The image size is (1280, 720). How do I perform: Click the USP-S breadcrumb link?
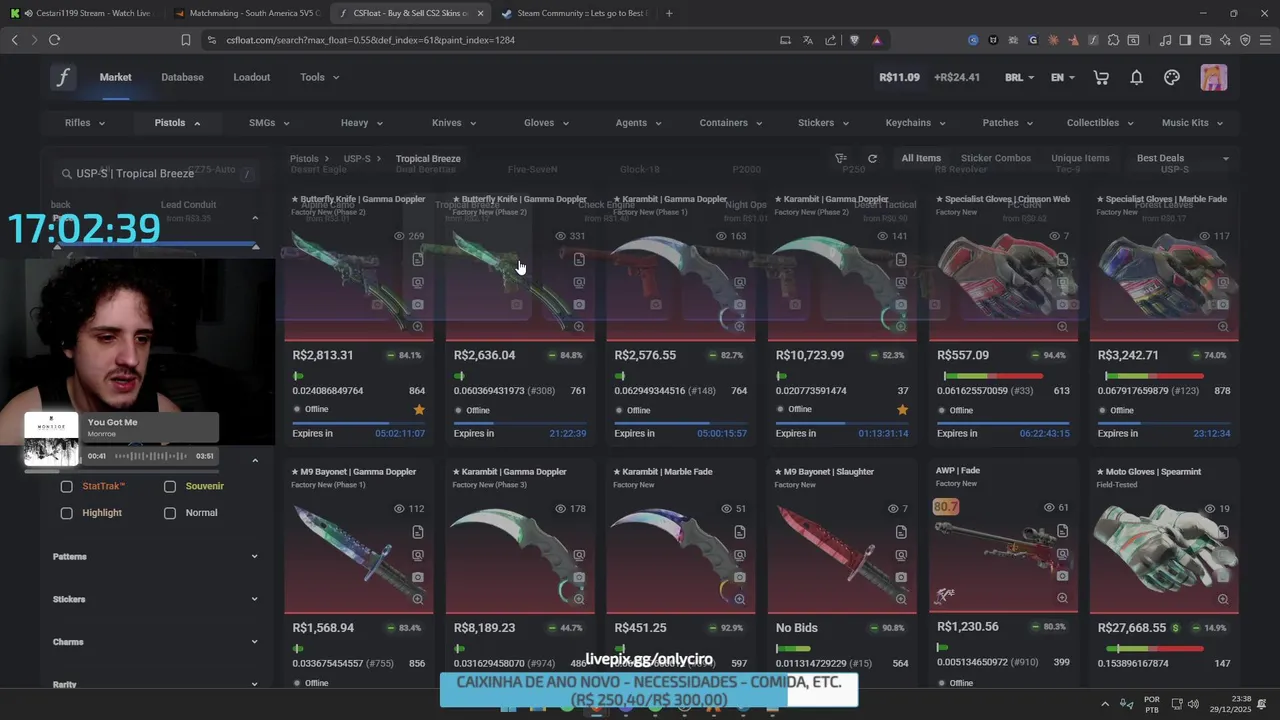(357, 159)
